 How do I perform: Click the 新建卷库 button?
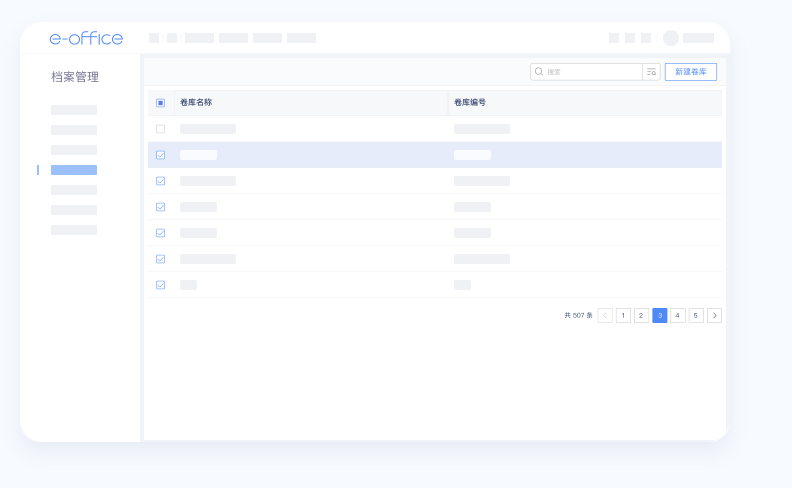[690, 72]
